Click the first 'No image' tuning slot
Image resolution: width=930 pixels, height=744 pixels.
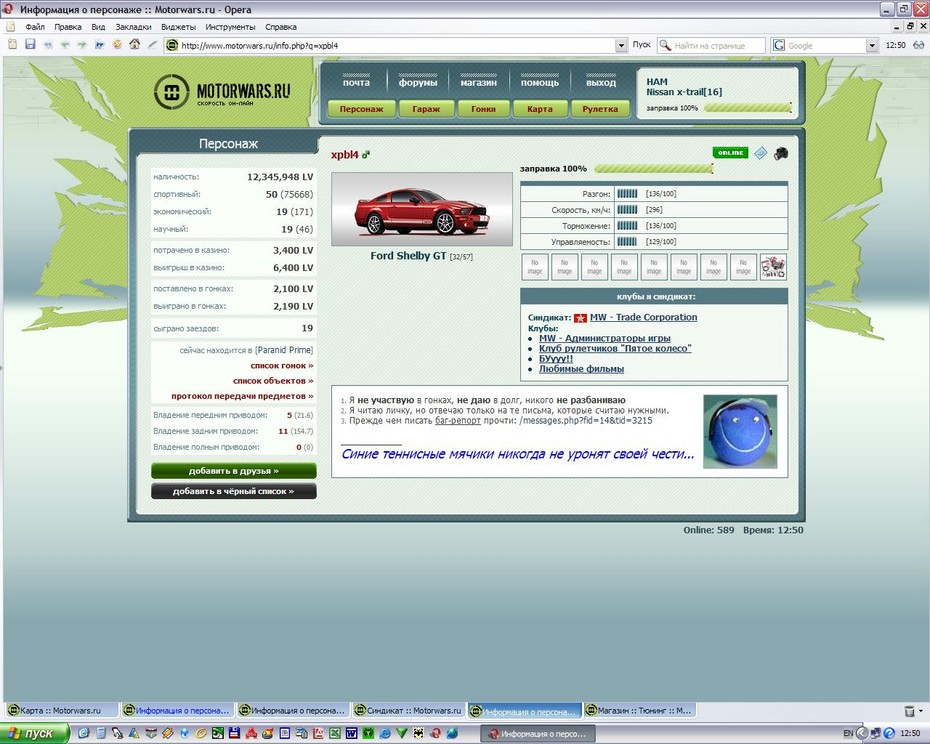(x=535, y=267)
